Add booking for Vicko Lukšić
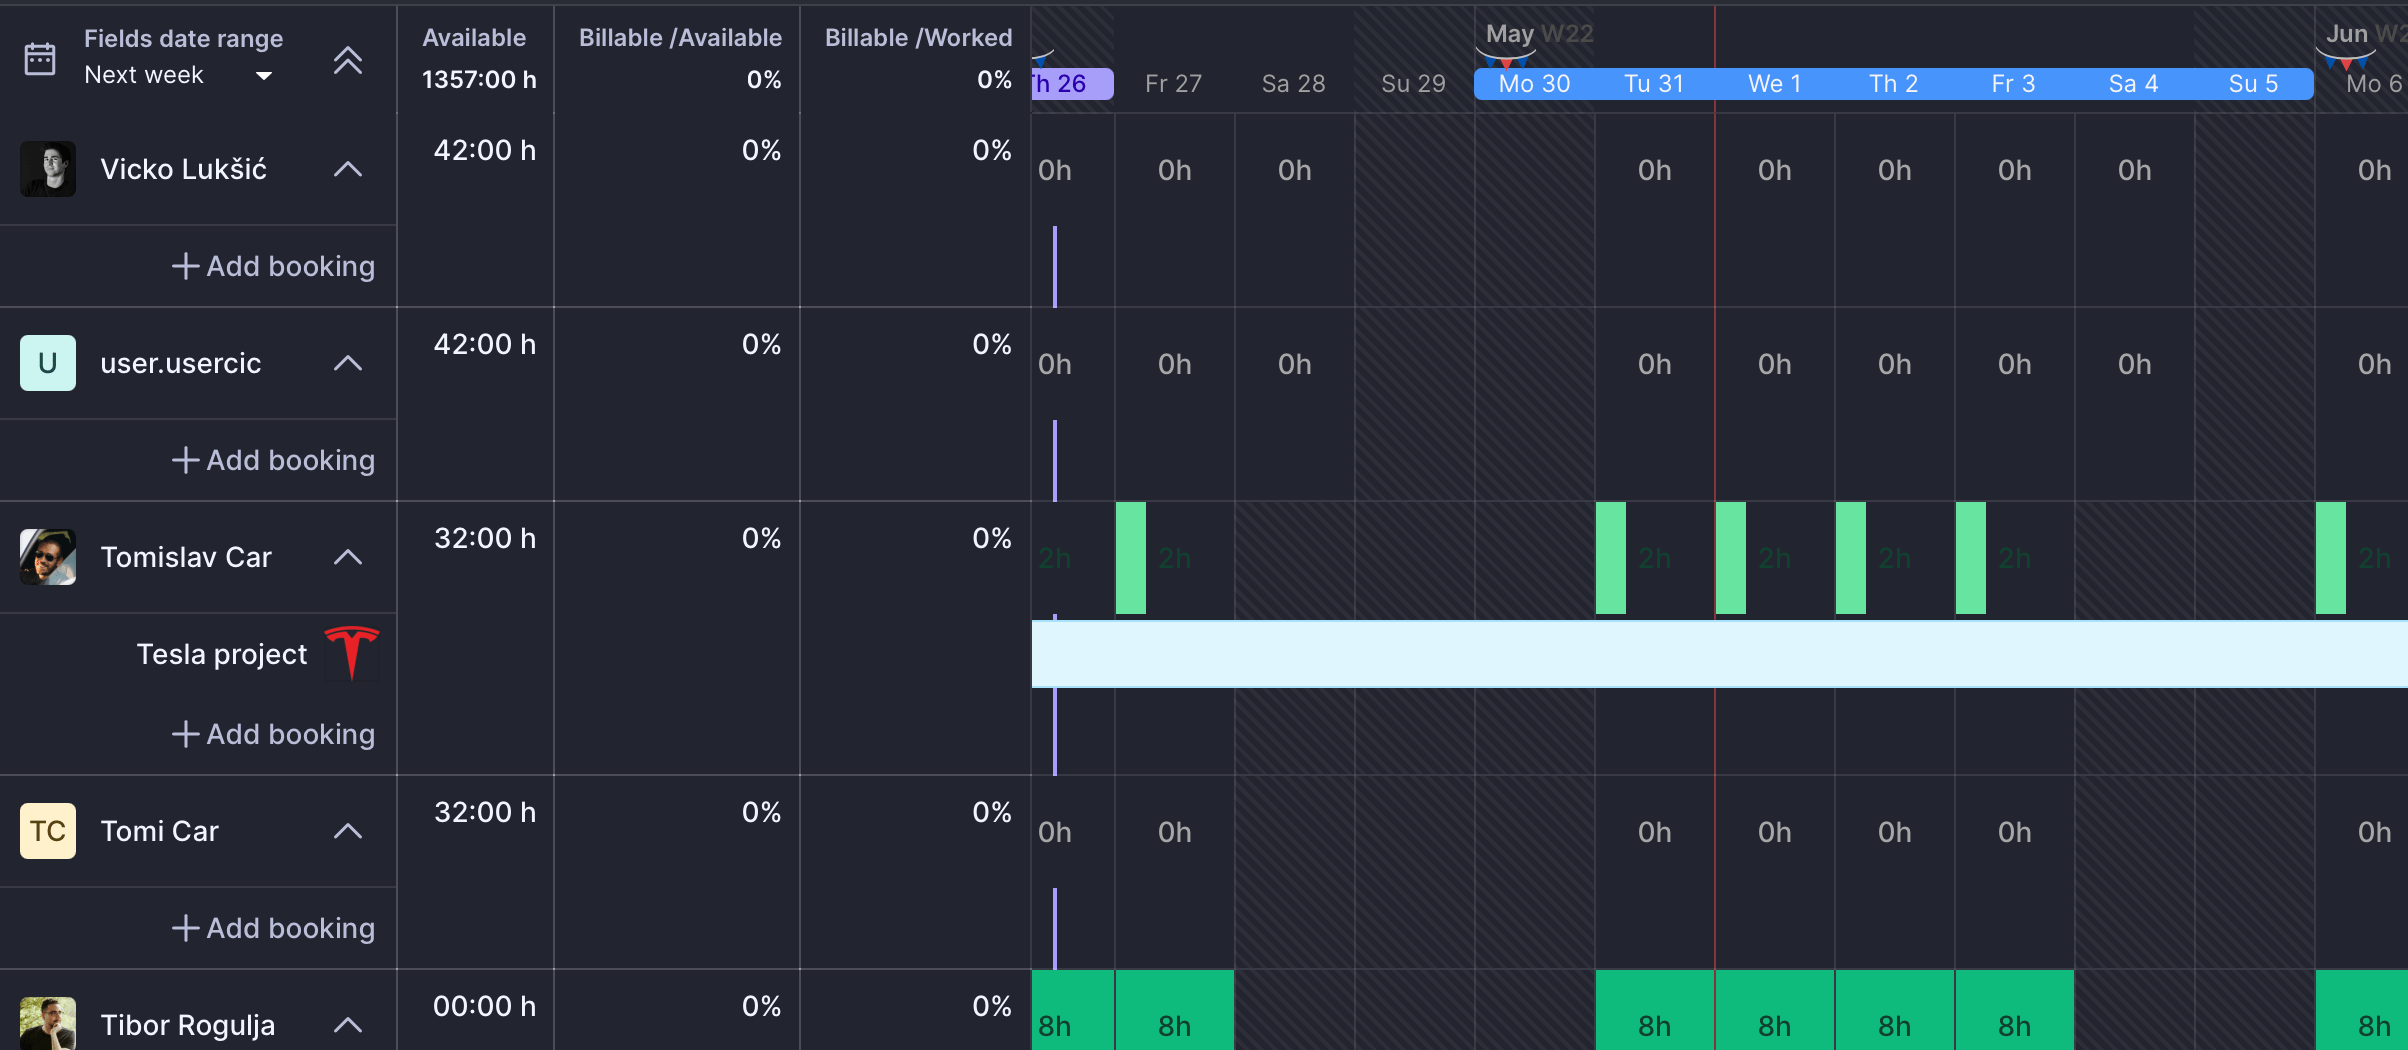 point(273,266)
